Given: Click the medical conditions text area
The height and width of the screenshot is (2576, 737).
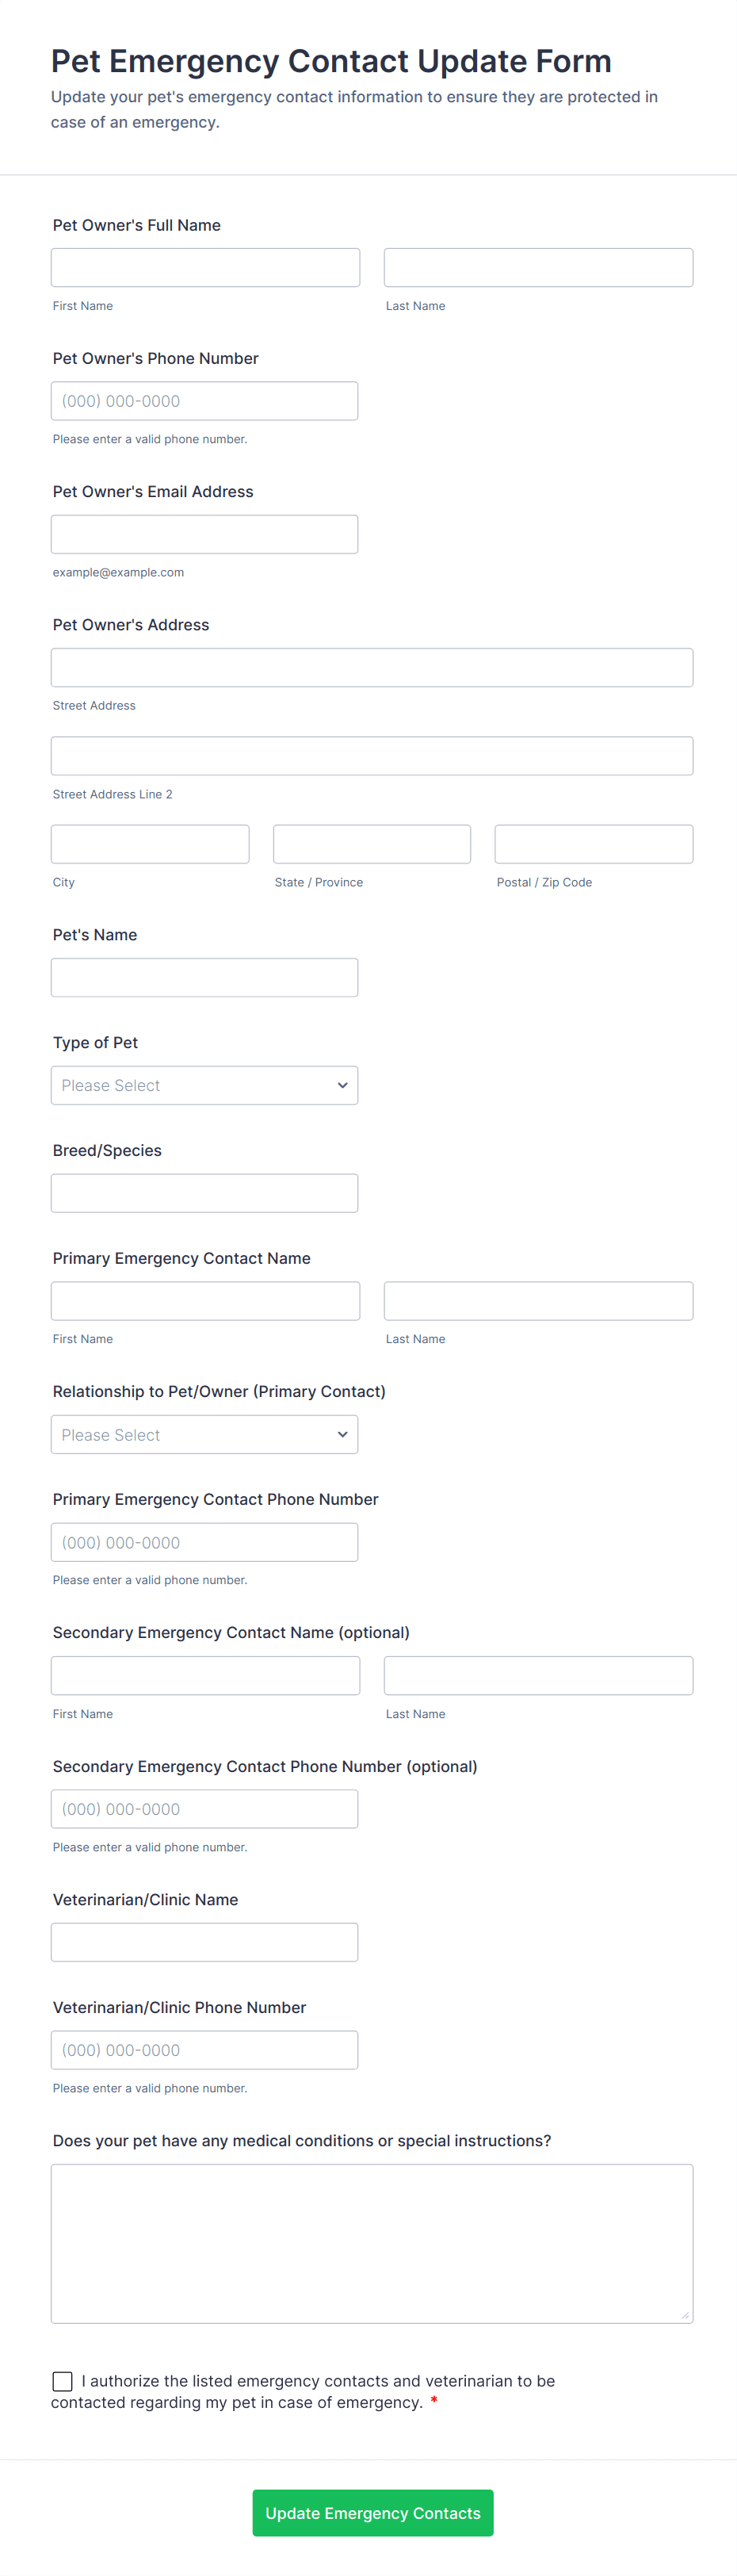Looking at the screenshot, I should click(x=372, y=2243).
